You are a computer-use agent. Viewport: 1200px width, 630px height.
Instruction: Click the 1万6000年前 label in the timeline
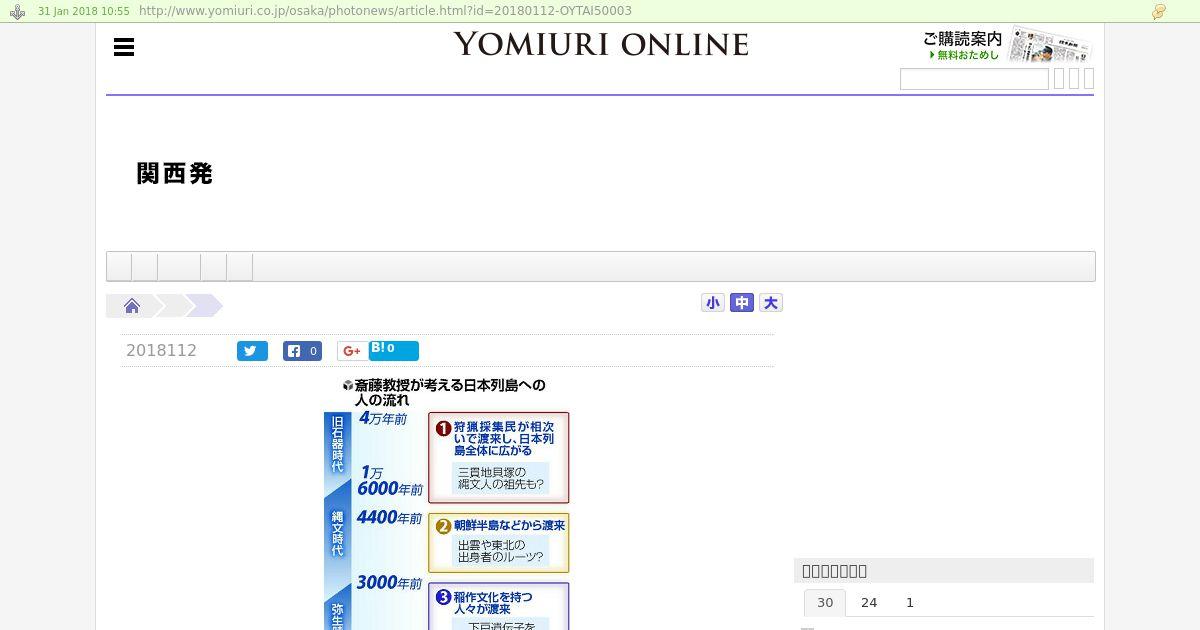tap(390, 481)
